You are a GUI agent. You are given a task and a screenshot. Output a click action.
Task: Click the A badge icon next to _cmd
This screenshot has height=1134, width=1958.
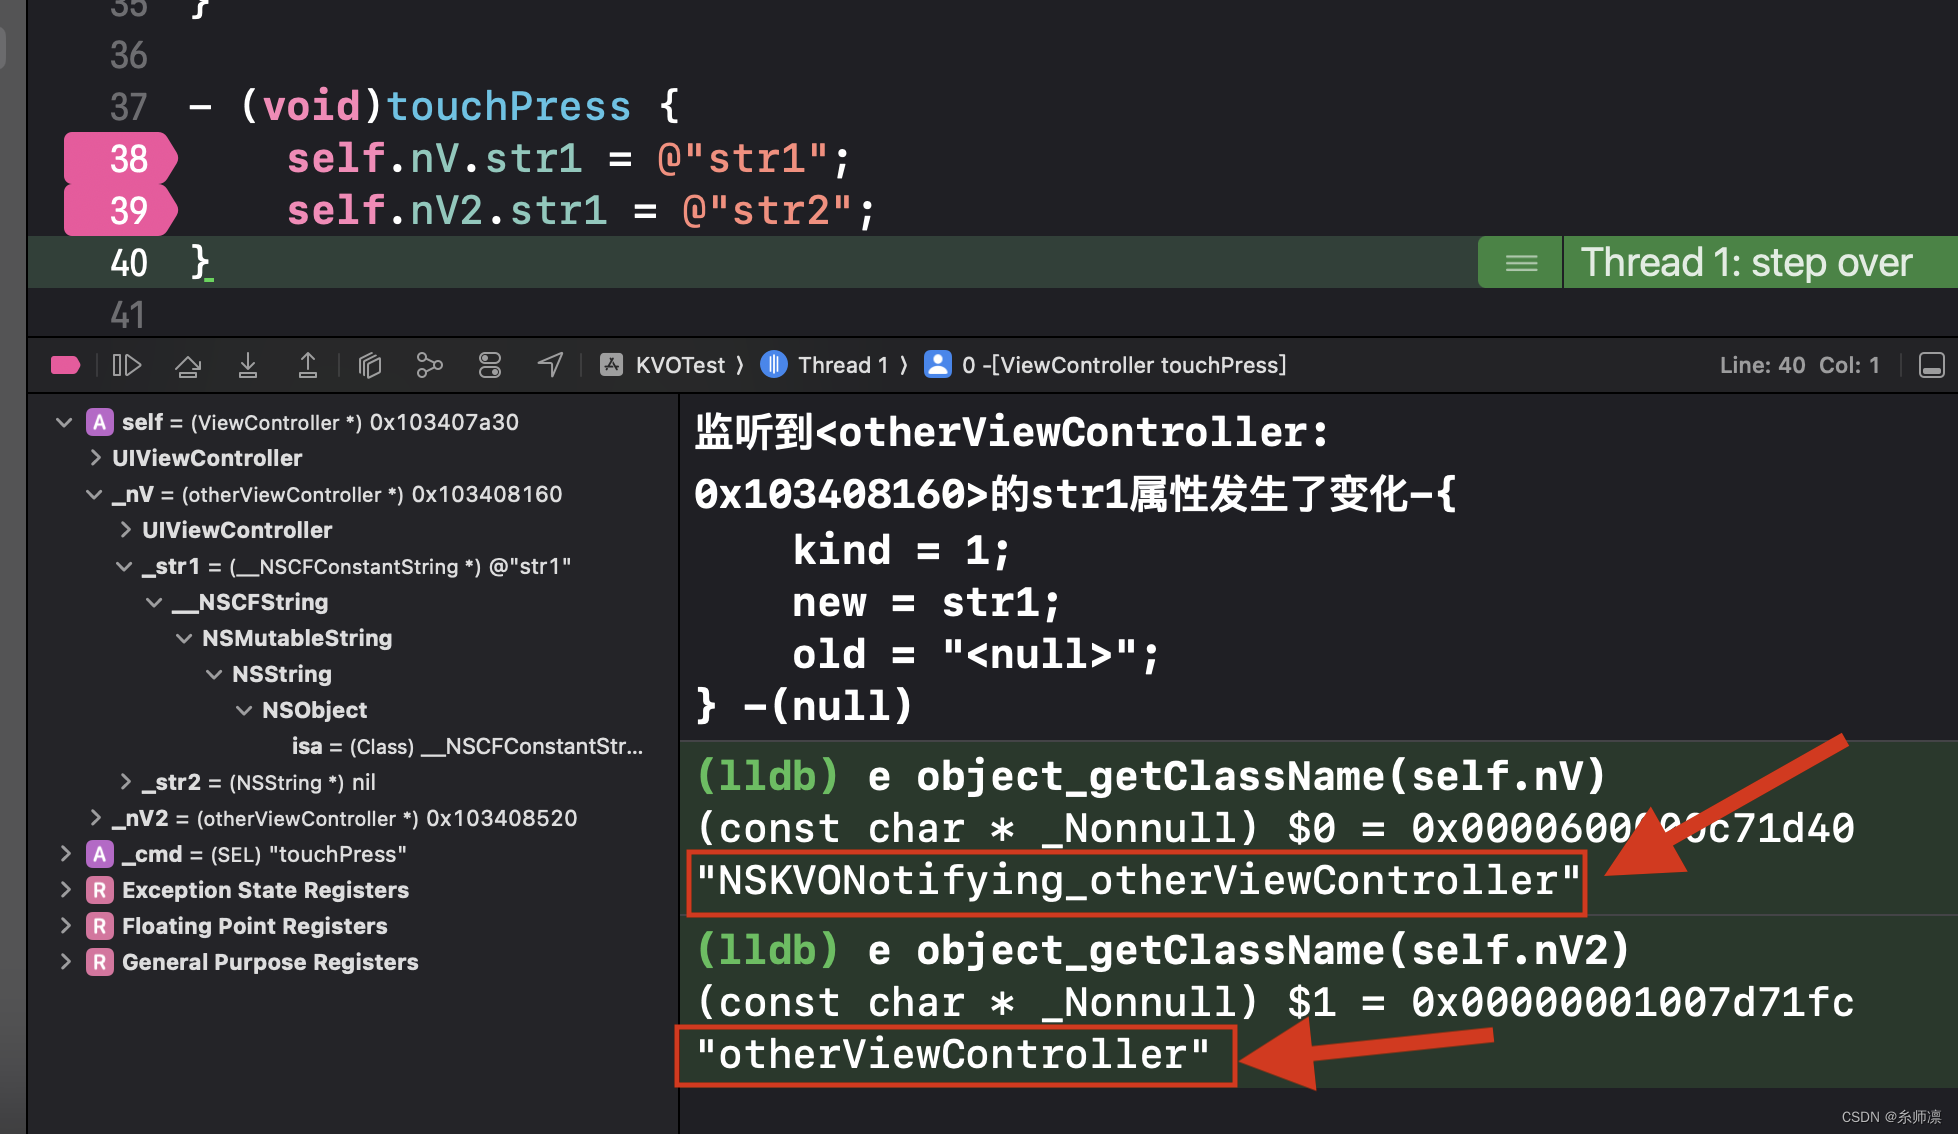[x=99, y=854]
